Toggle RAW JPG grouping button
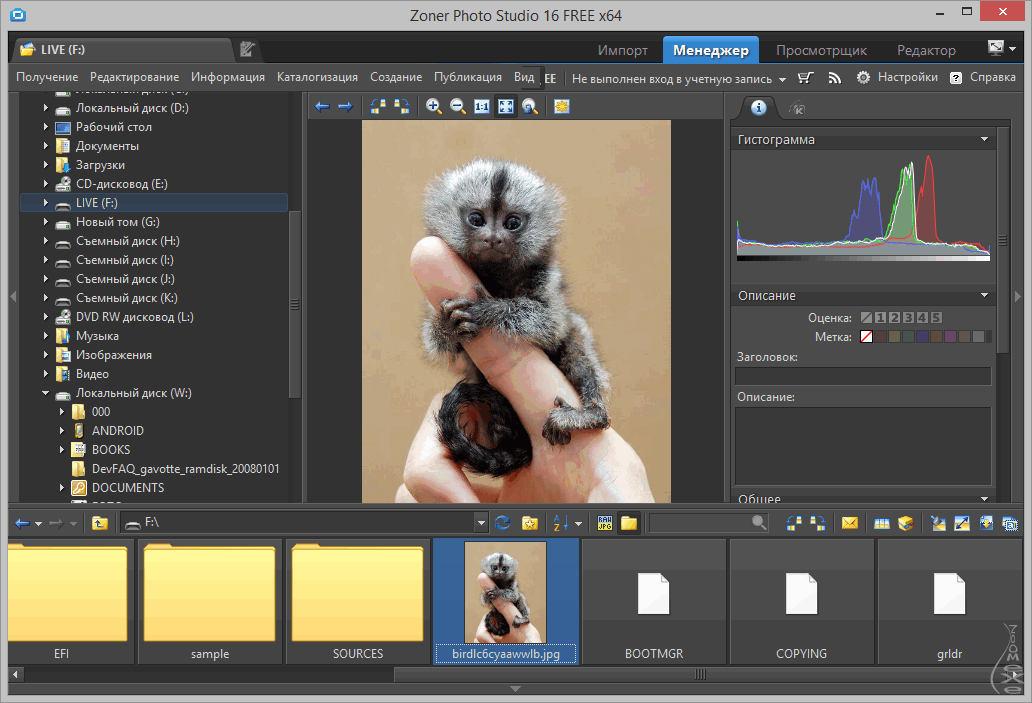Image resolution: width=1032 pixels, height=703 pixels. [x=605, y=523]
